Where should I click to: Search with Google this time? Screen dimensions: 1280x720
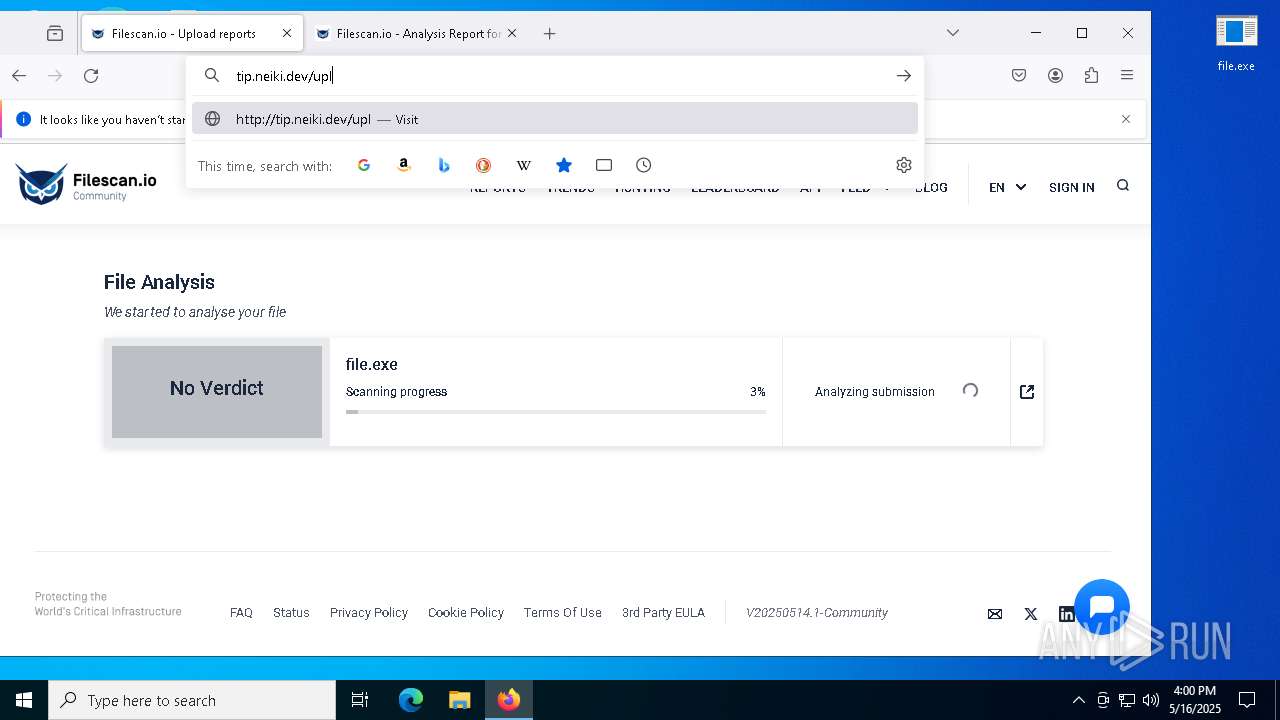[x=364, y=165]
